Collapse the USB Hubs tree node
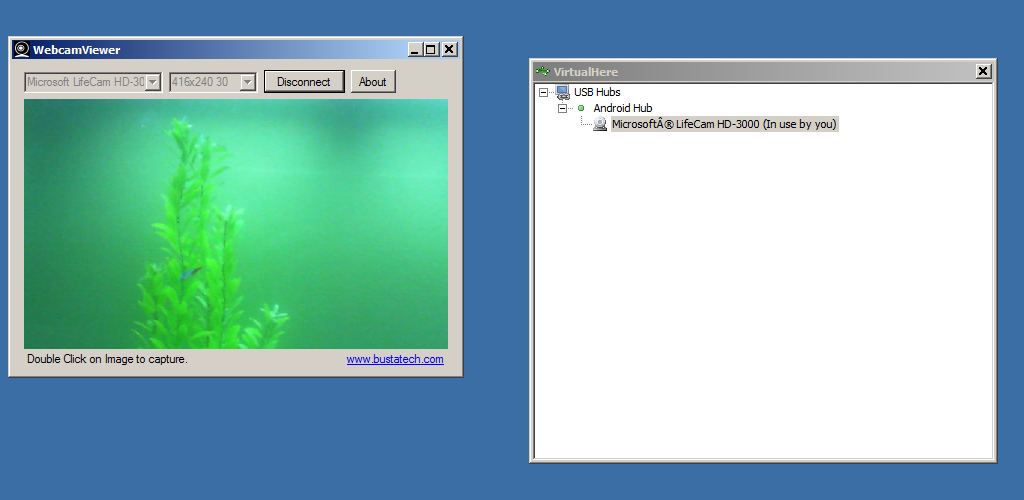This screenshot has height=500, width=1024. (543, 93)
